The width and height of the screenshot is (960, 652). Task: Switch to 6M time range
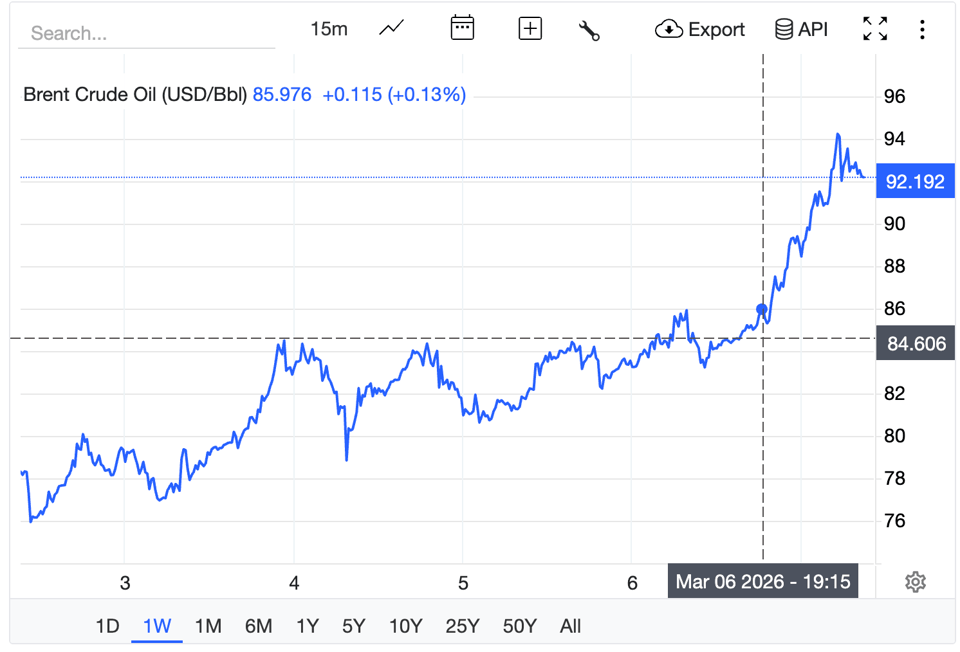tap(258, 626)
